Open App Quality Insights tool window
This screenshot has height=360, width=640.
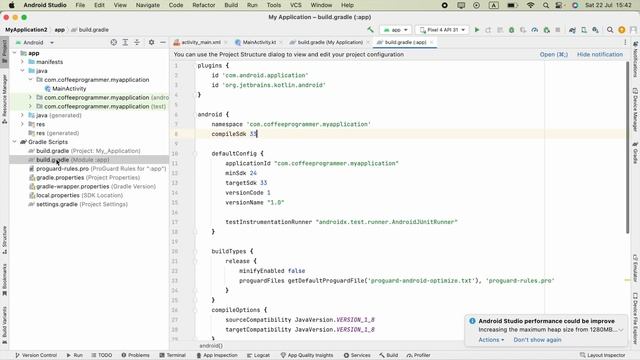coord(307,355)
